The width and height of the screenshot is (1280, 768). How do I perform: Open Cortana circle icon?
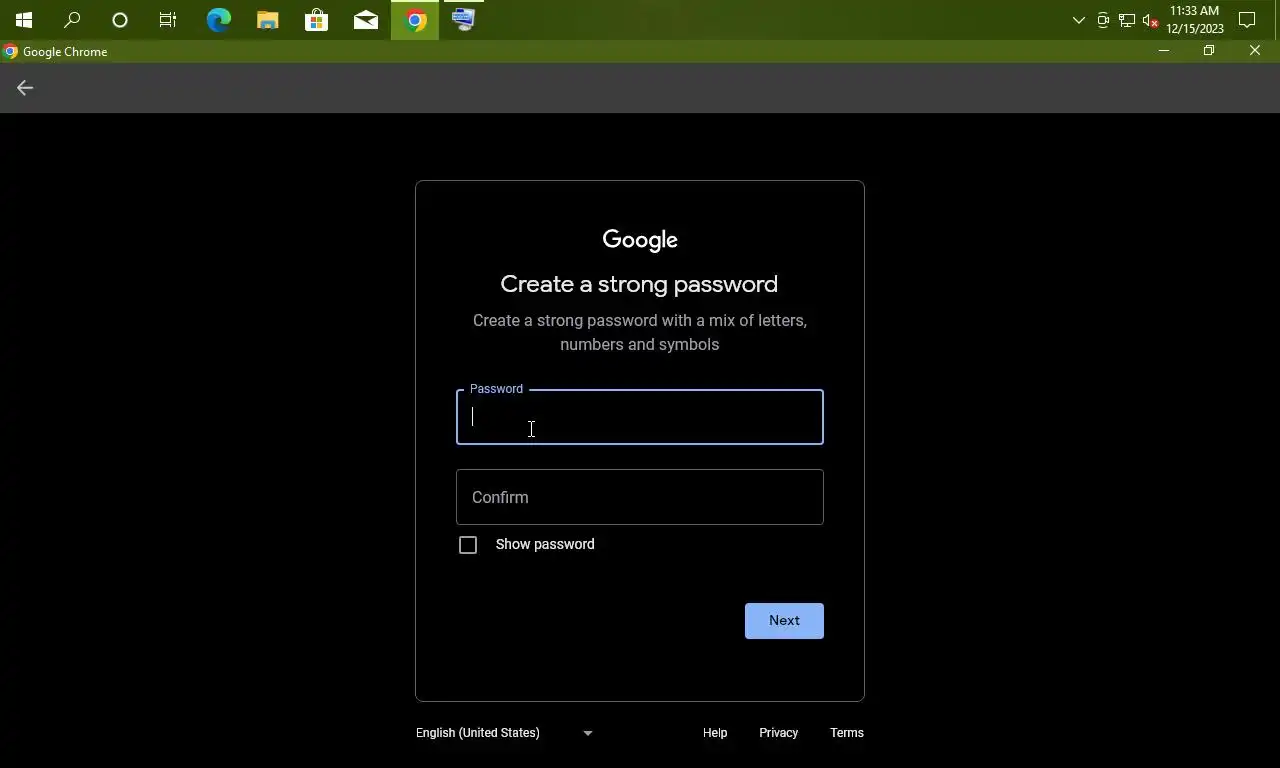tap(120, 20)
